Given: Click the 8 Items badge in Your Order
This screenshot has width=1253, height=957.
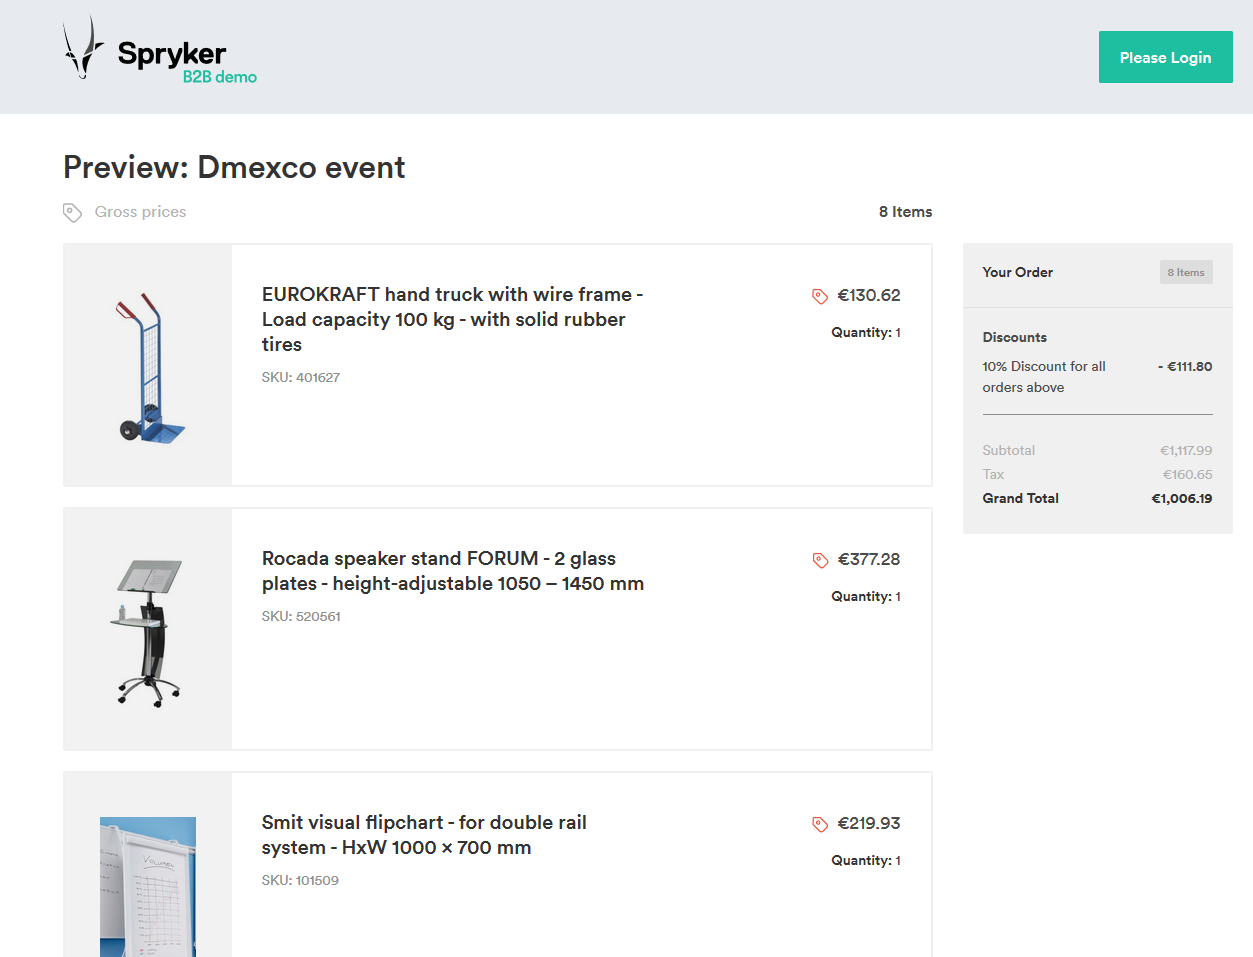Looking at the screenshot, I should pyautogui.click(x=1186, y=272).
